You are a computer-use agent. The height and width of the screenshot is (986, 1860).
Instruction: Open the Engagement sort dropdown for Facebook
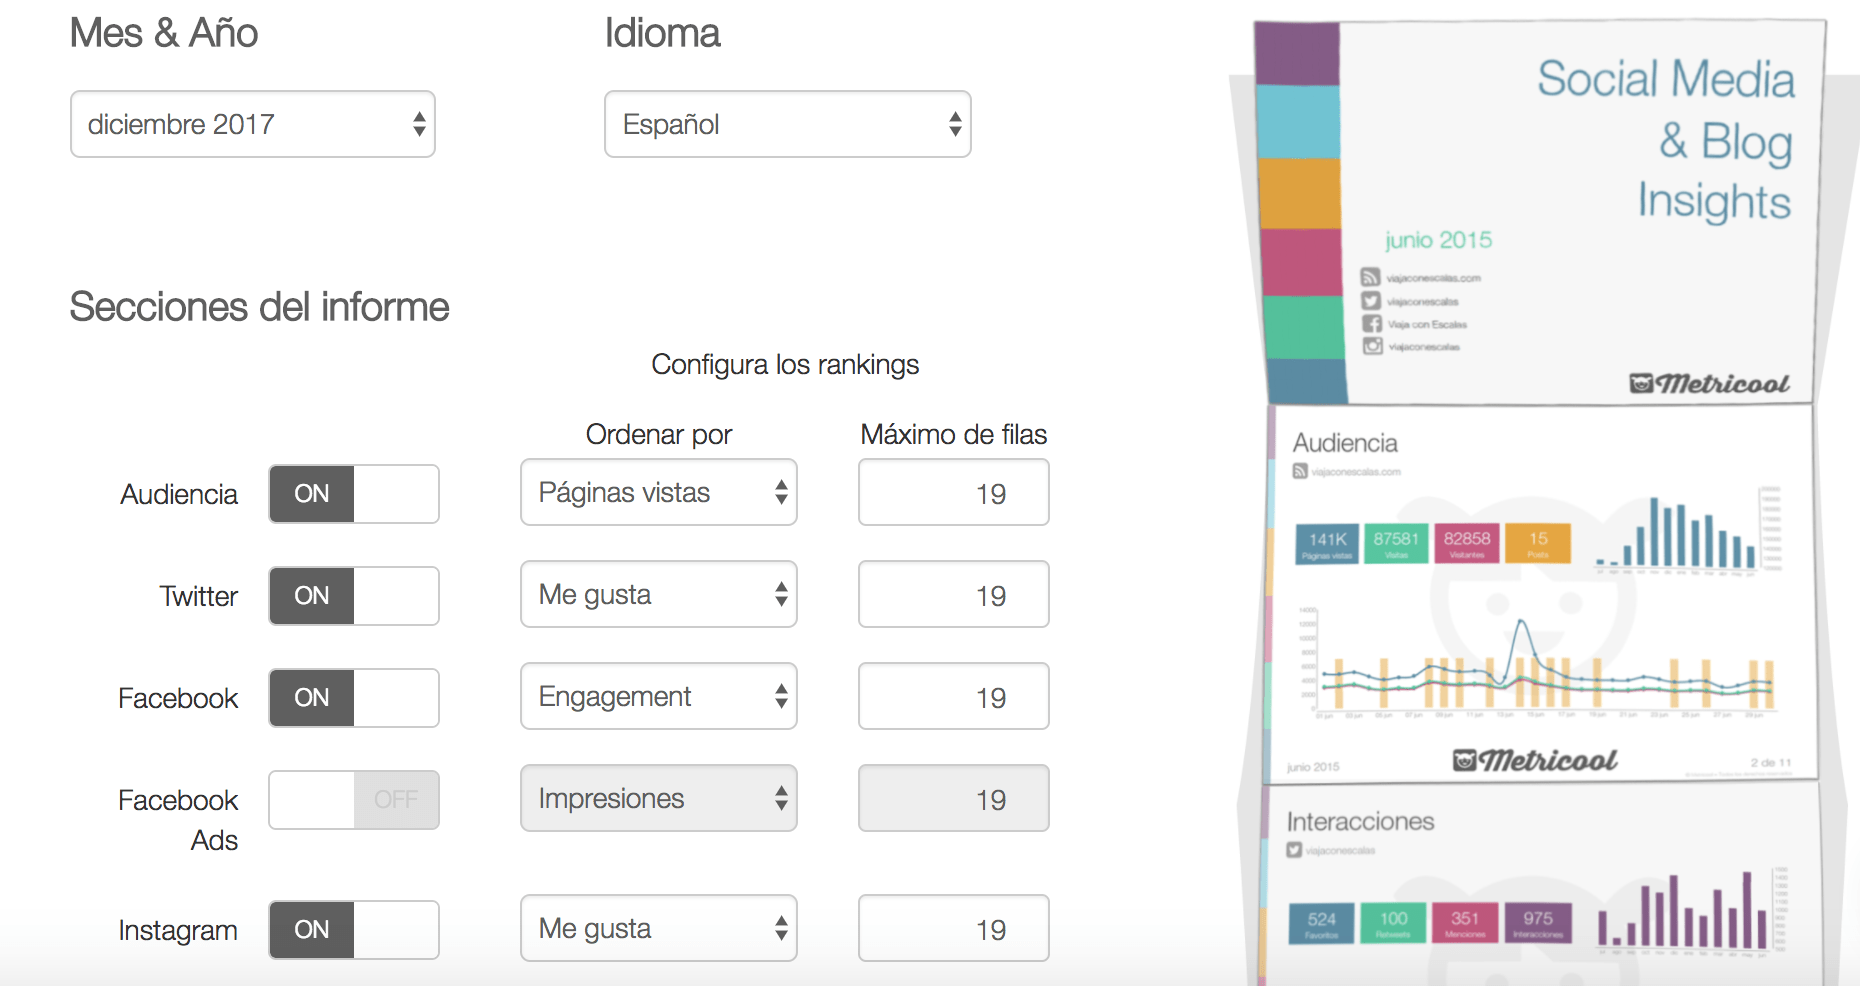point(658,696)
